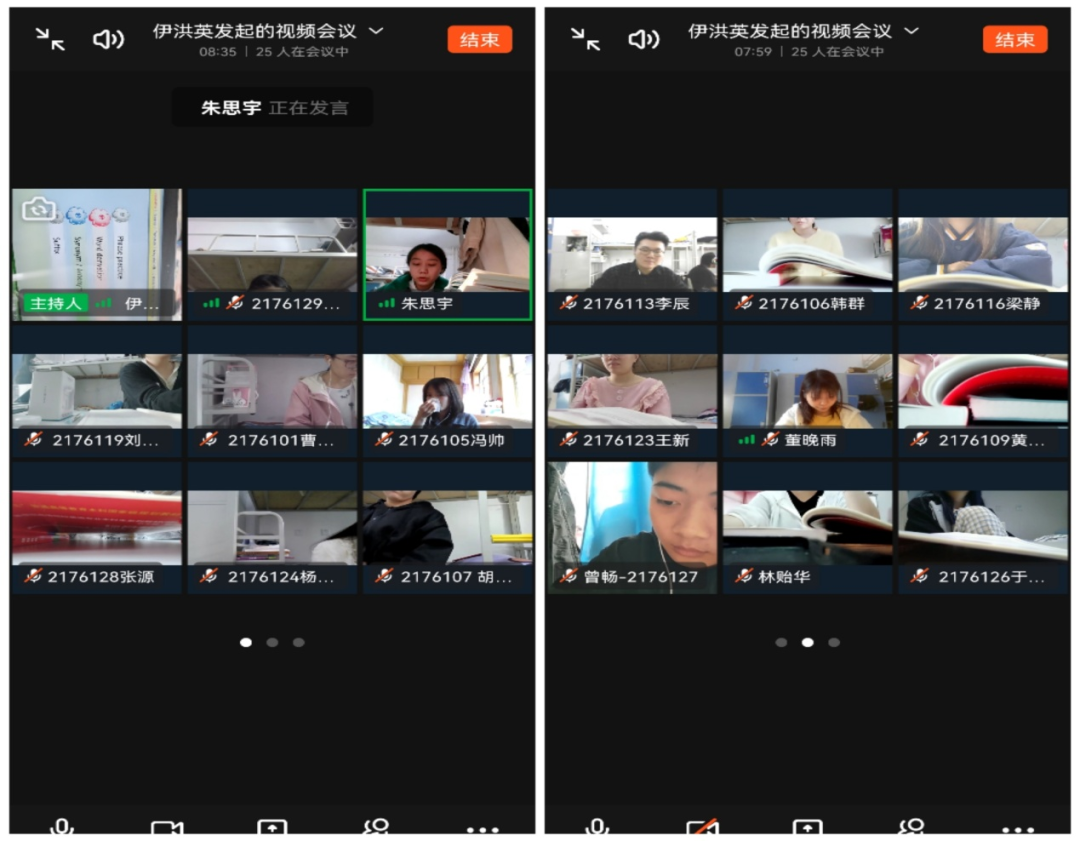Open more options in right screen toolbar
The height and width of the screenshot is (841, 1080).
[1018, 829]
